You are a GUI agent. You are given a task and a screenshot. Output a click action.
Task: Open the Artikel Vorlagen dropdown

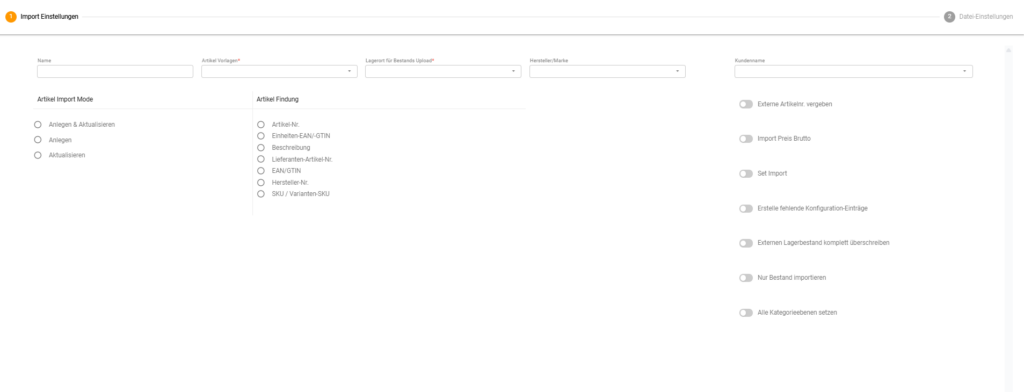click(x=279, y=71)
